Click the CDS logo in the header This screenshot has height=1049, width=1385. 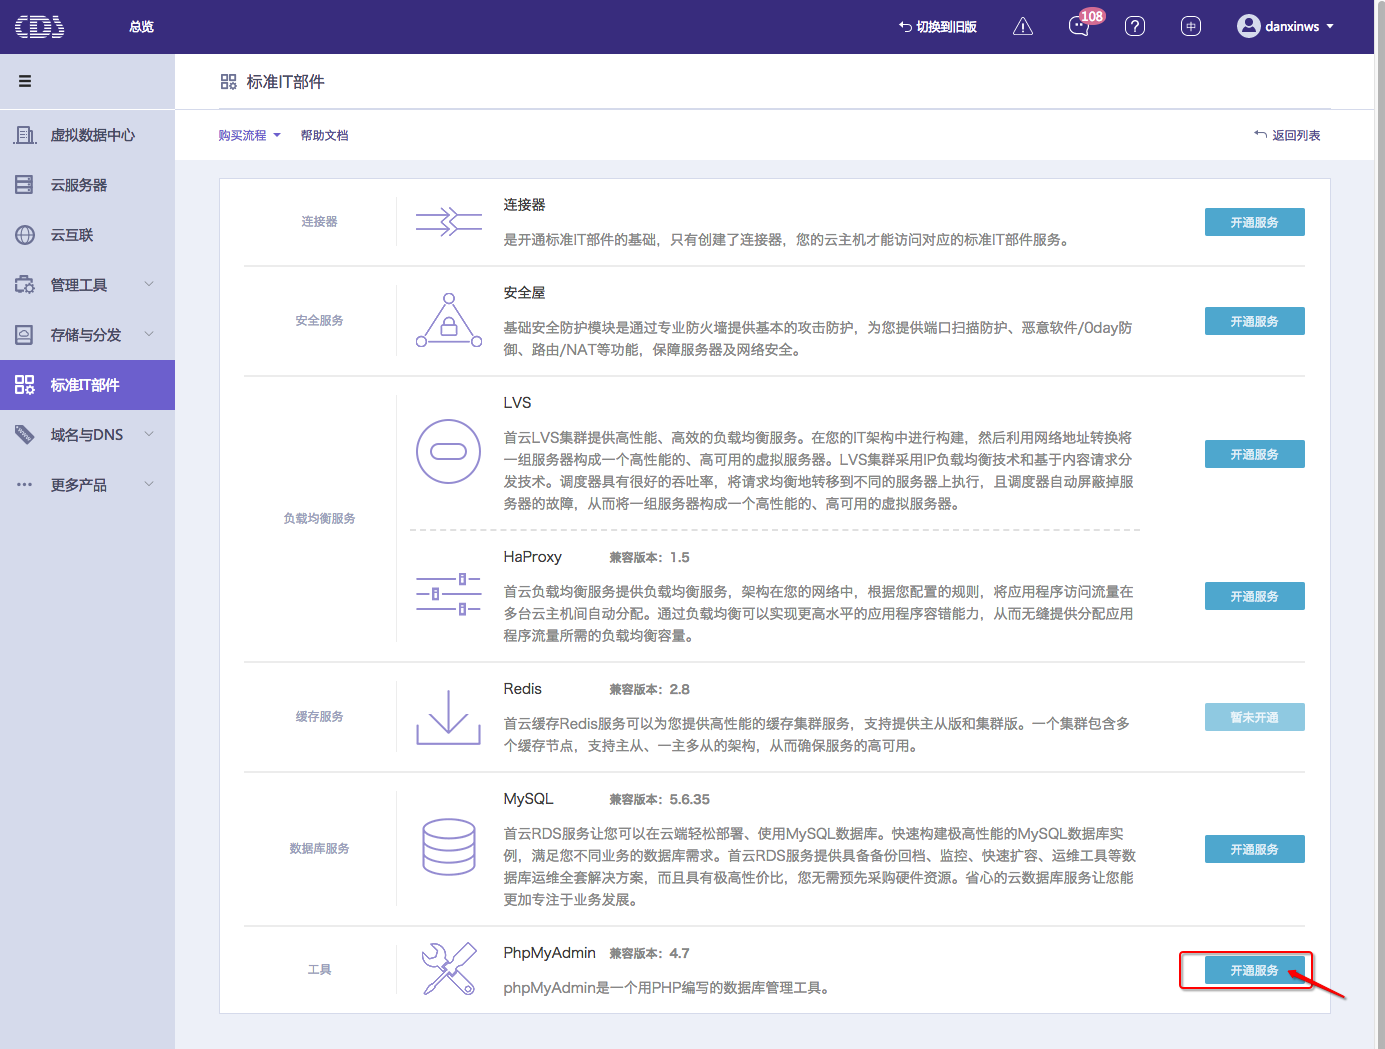(x=40, y=27)
